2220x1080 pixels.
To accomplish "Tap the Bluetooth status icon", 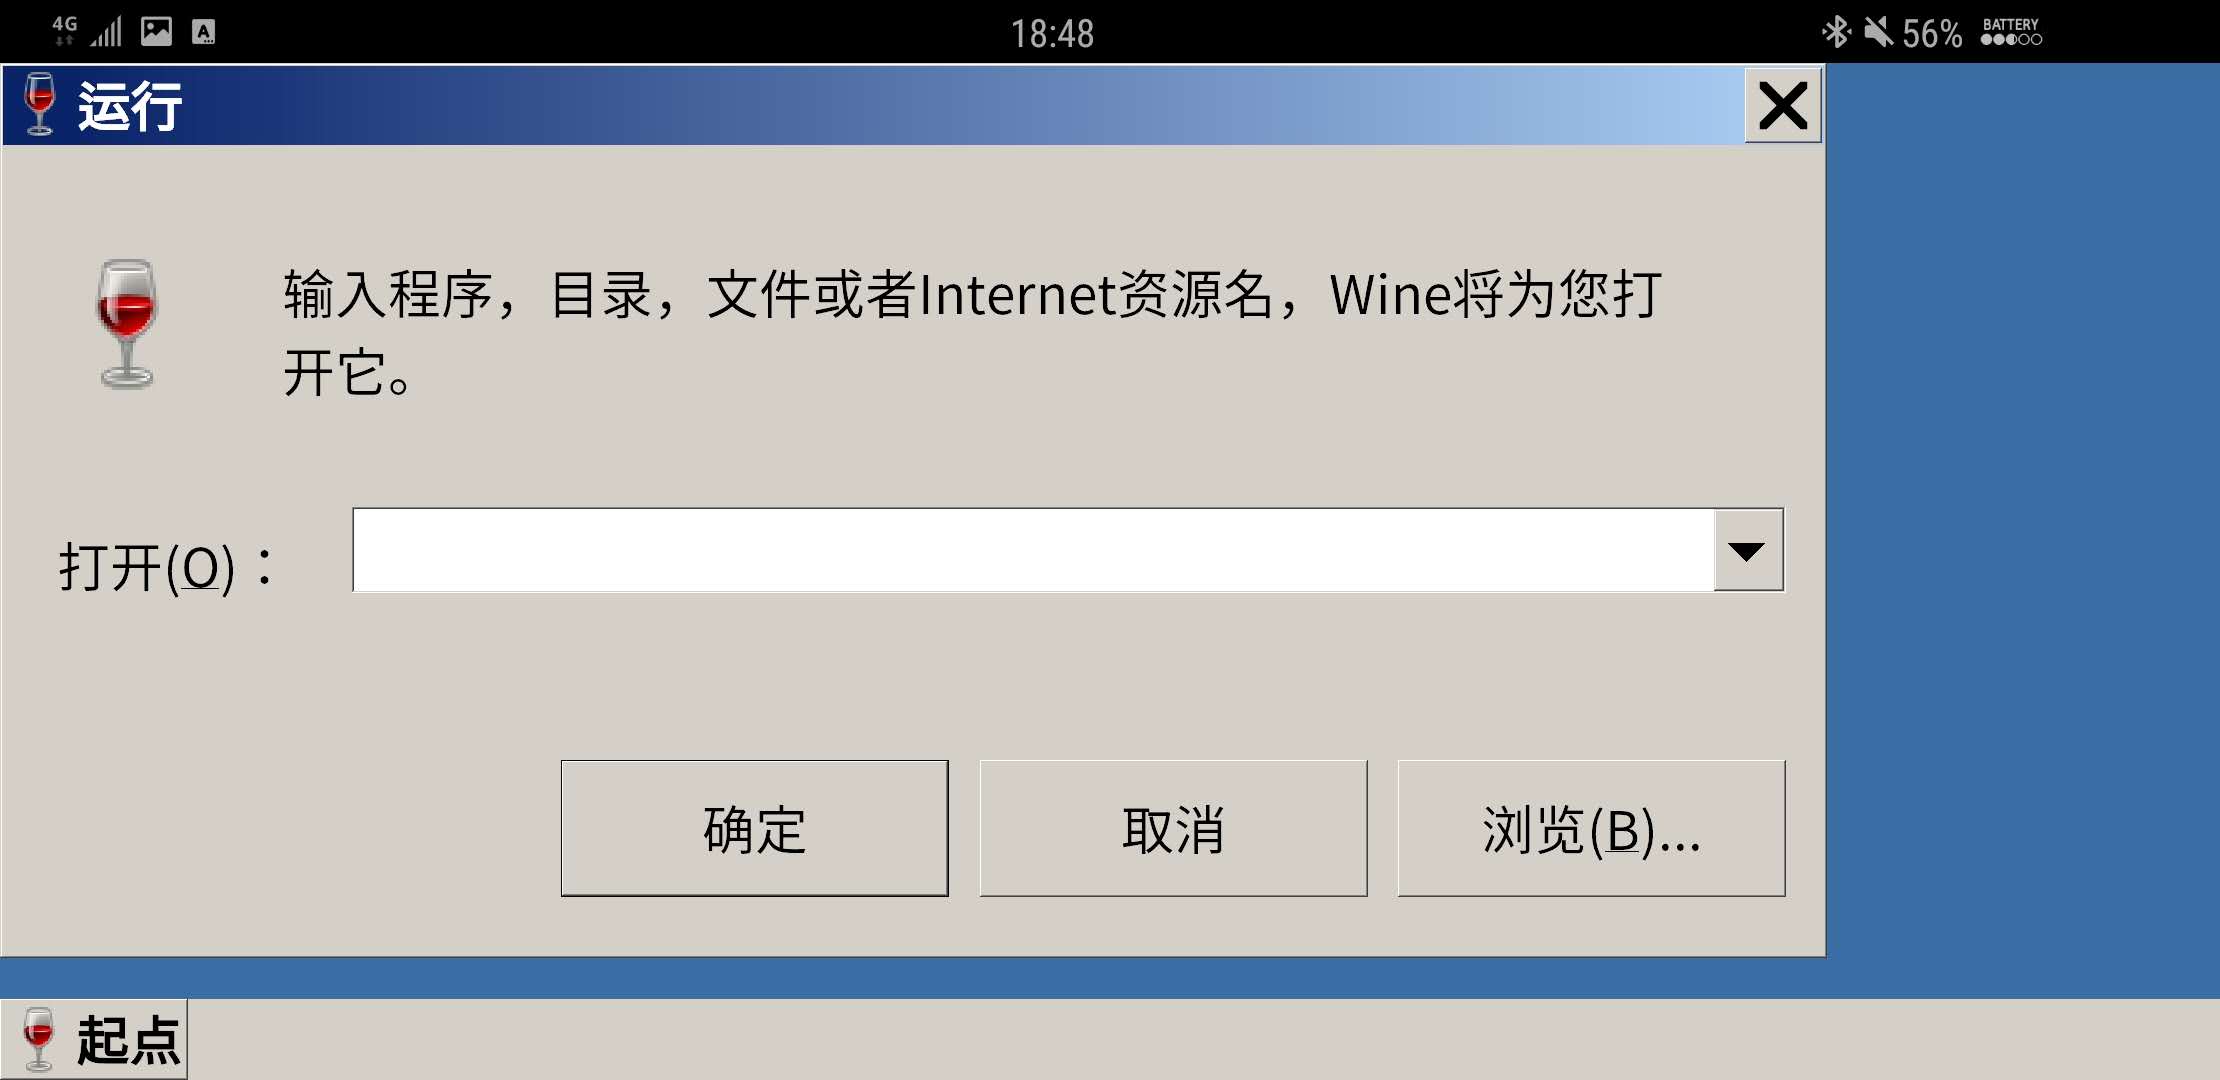I will point(1836,32).
